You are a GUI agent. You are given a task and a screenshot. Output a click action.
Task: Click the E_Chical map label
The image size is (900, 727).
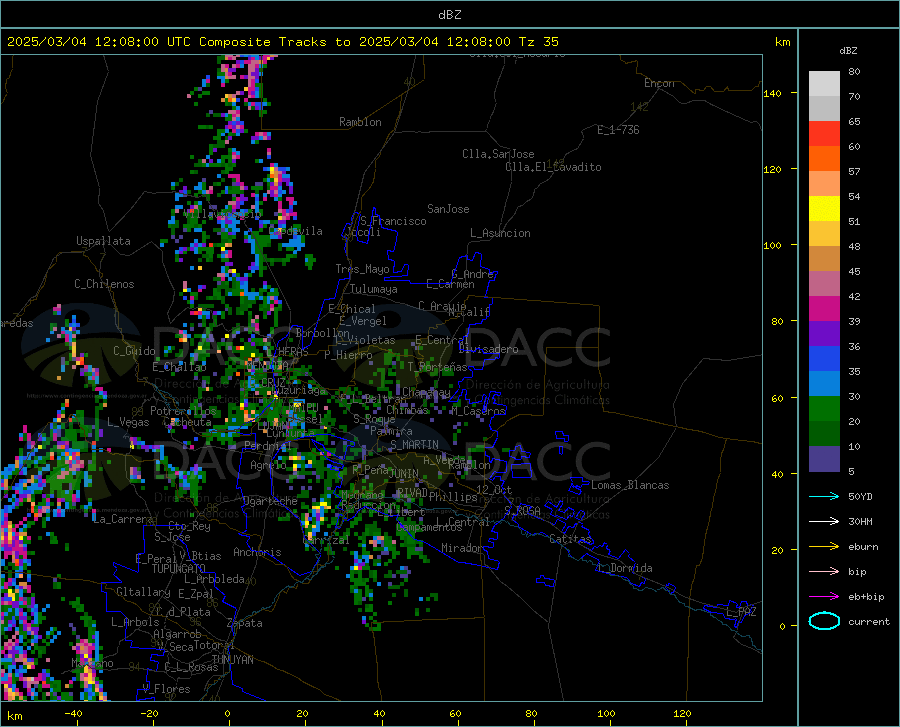tap(352, 309)
